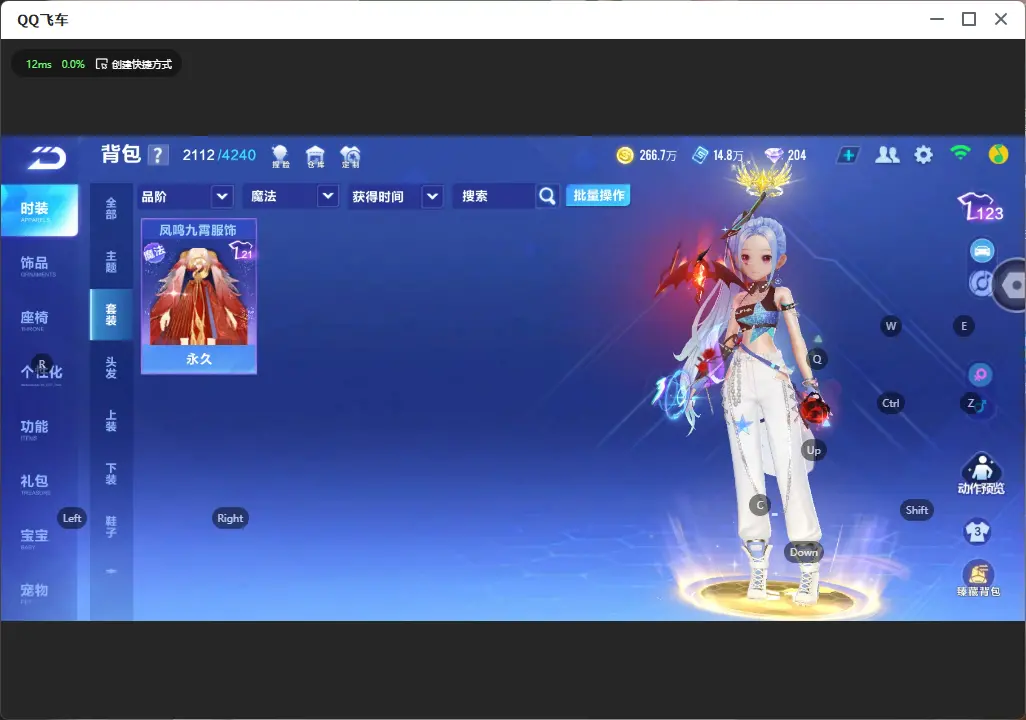Click the shirt icon numbered 3
The height and width of the screenshot is (720, 1026).
pos(978,531)
